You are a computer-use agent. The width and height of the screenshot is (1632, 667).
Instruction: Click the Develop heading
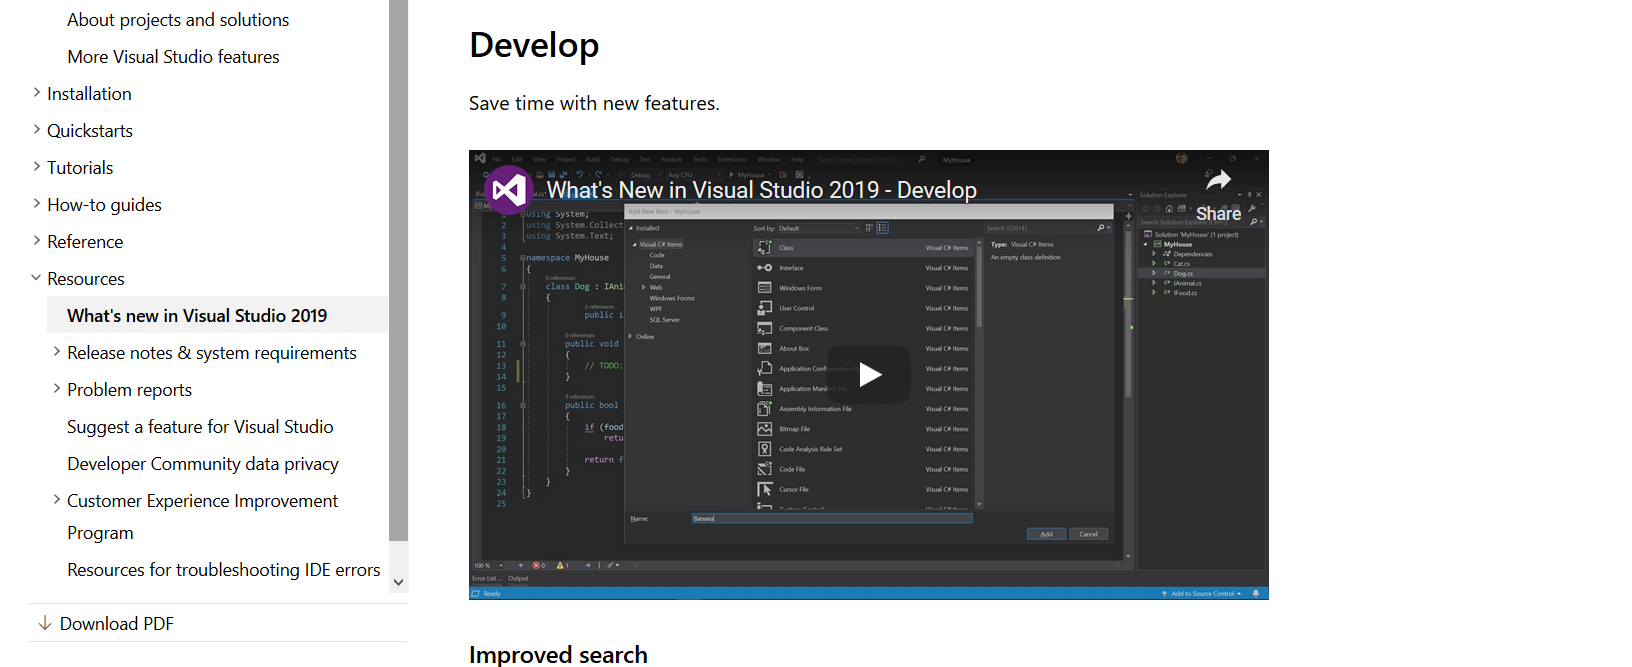tap(534, 45)
